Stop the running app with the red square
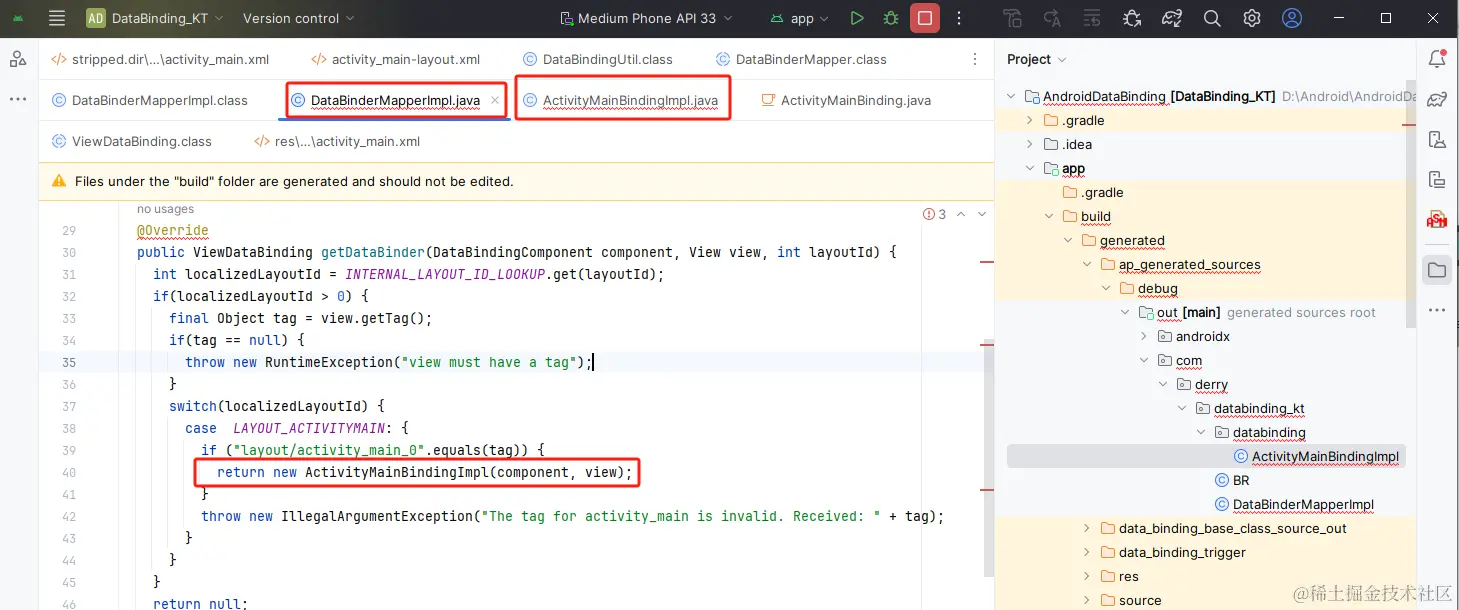 [925, 18]
